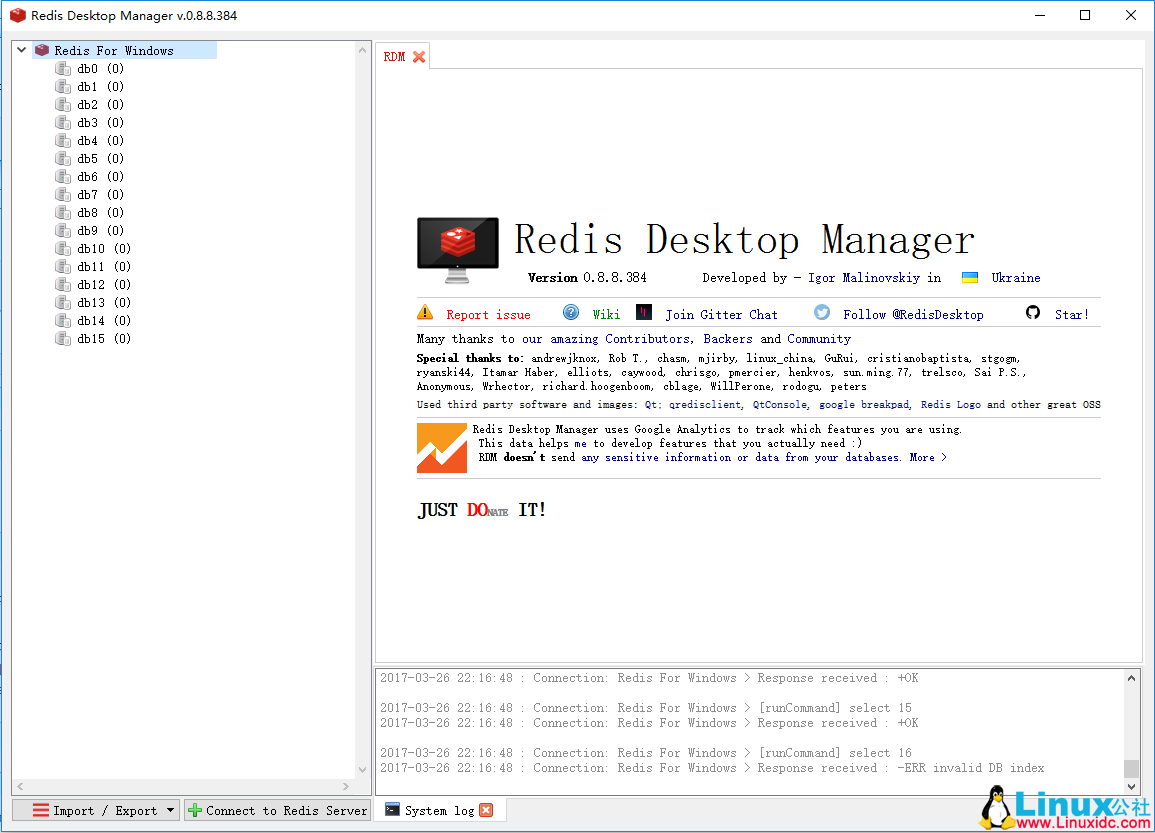Click the left tree panel horizontal scrollbar
The width and height of the screenshot is (1155, 833).
tap(184, 786)
